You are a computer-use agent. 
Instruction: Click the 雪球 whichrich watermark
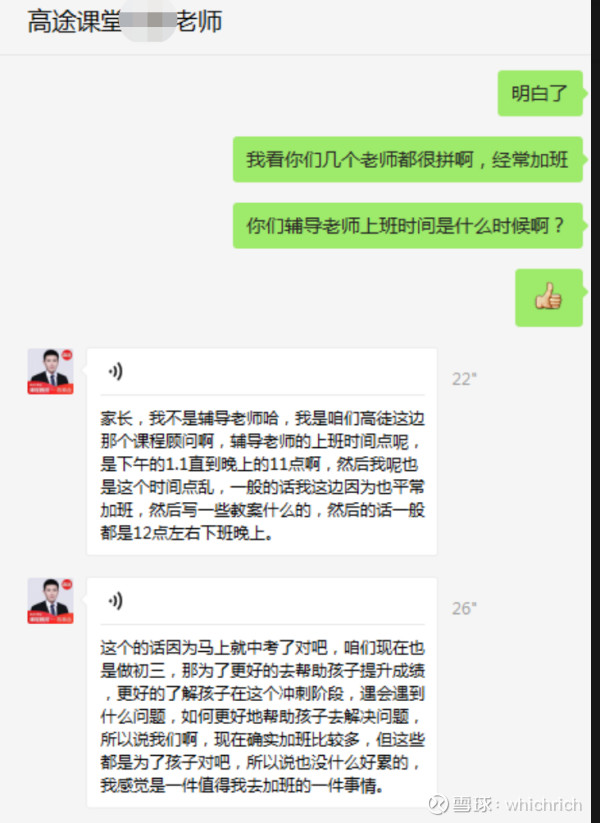[505, 804]
